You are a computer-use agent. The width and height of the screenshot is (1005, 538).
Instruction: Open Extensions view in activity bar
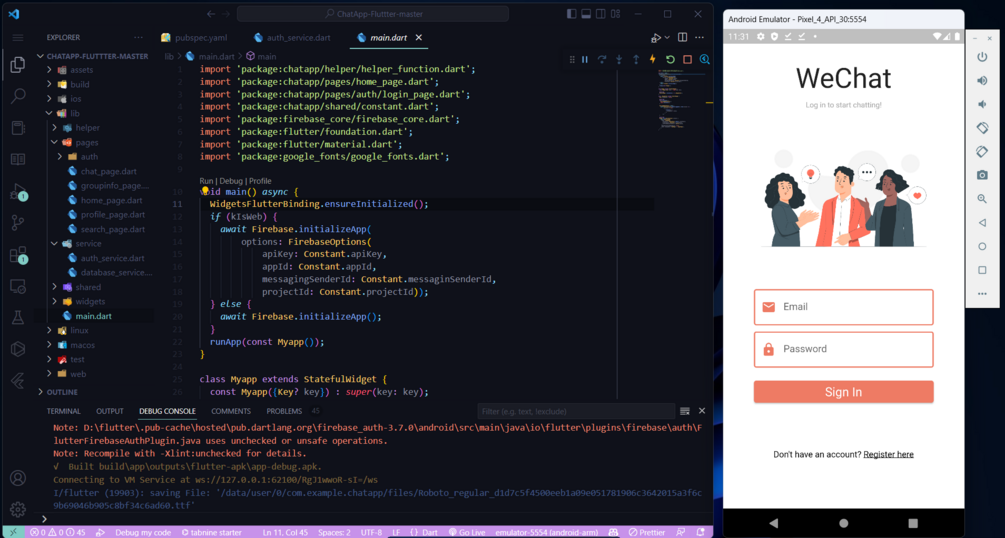coord(18,255)
